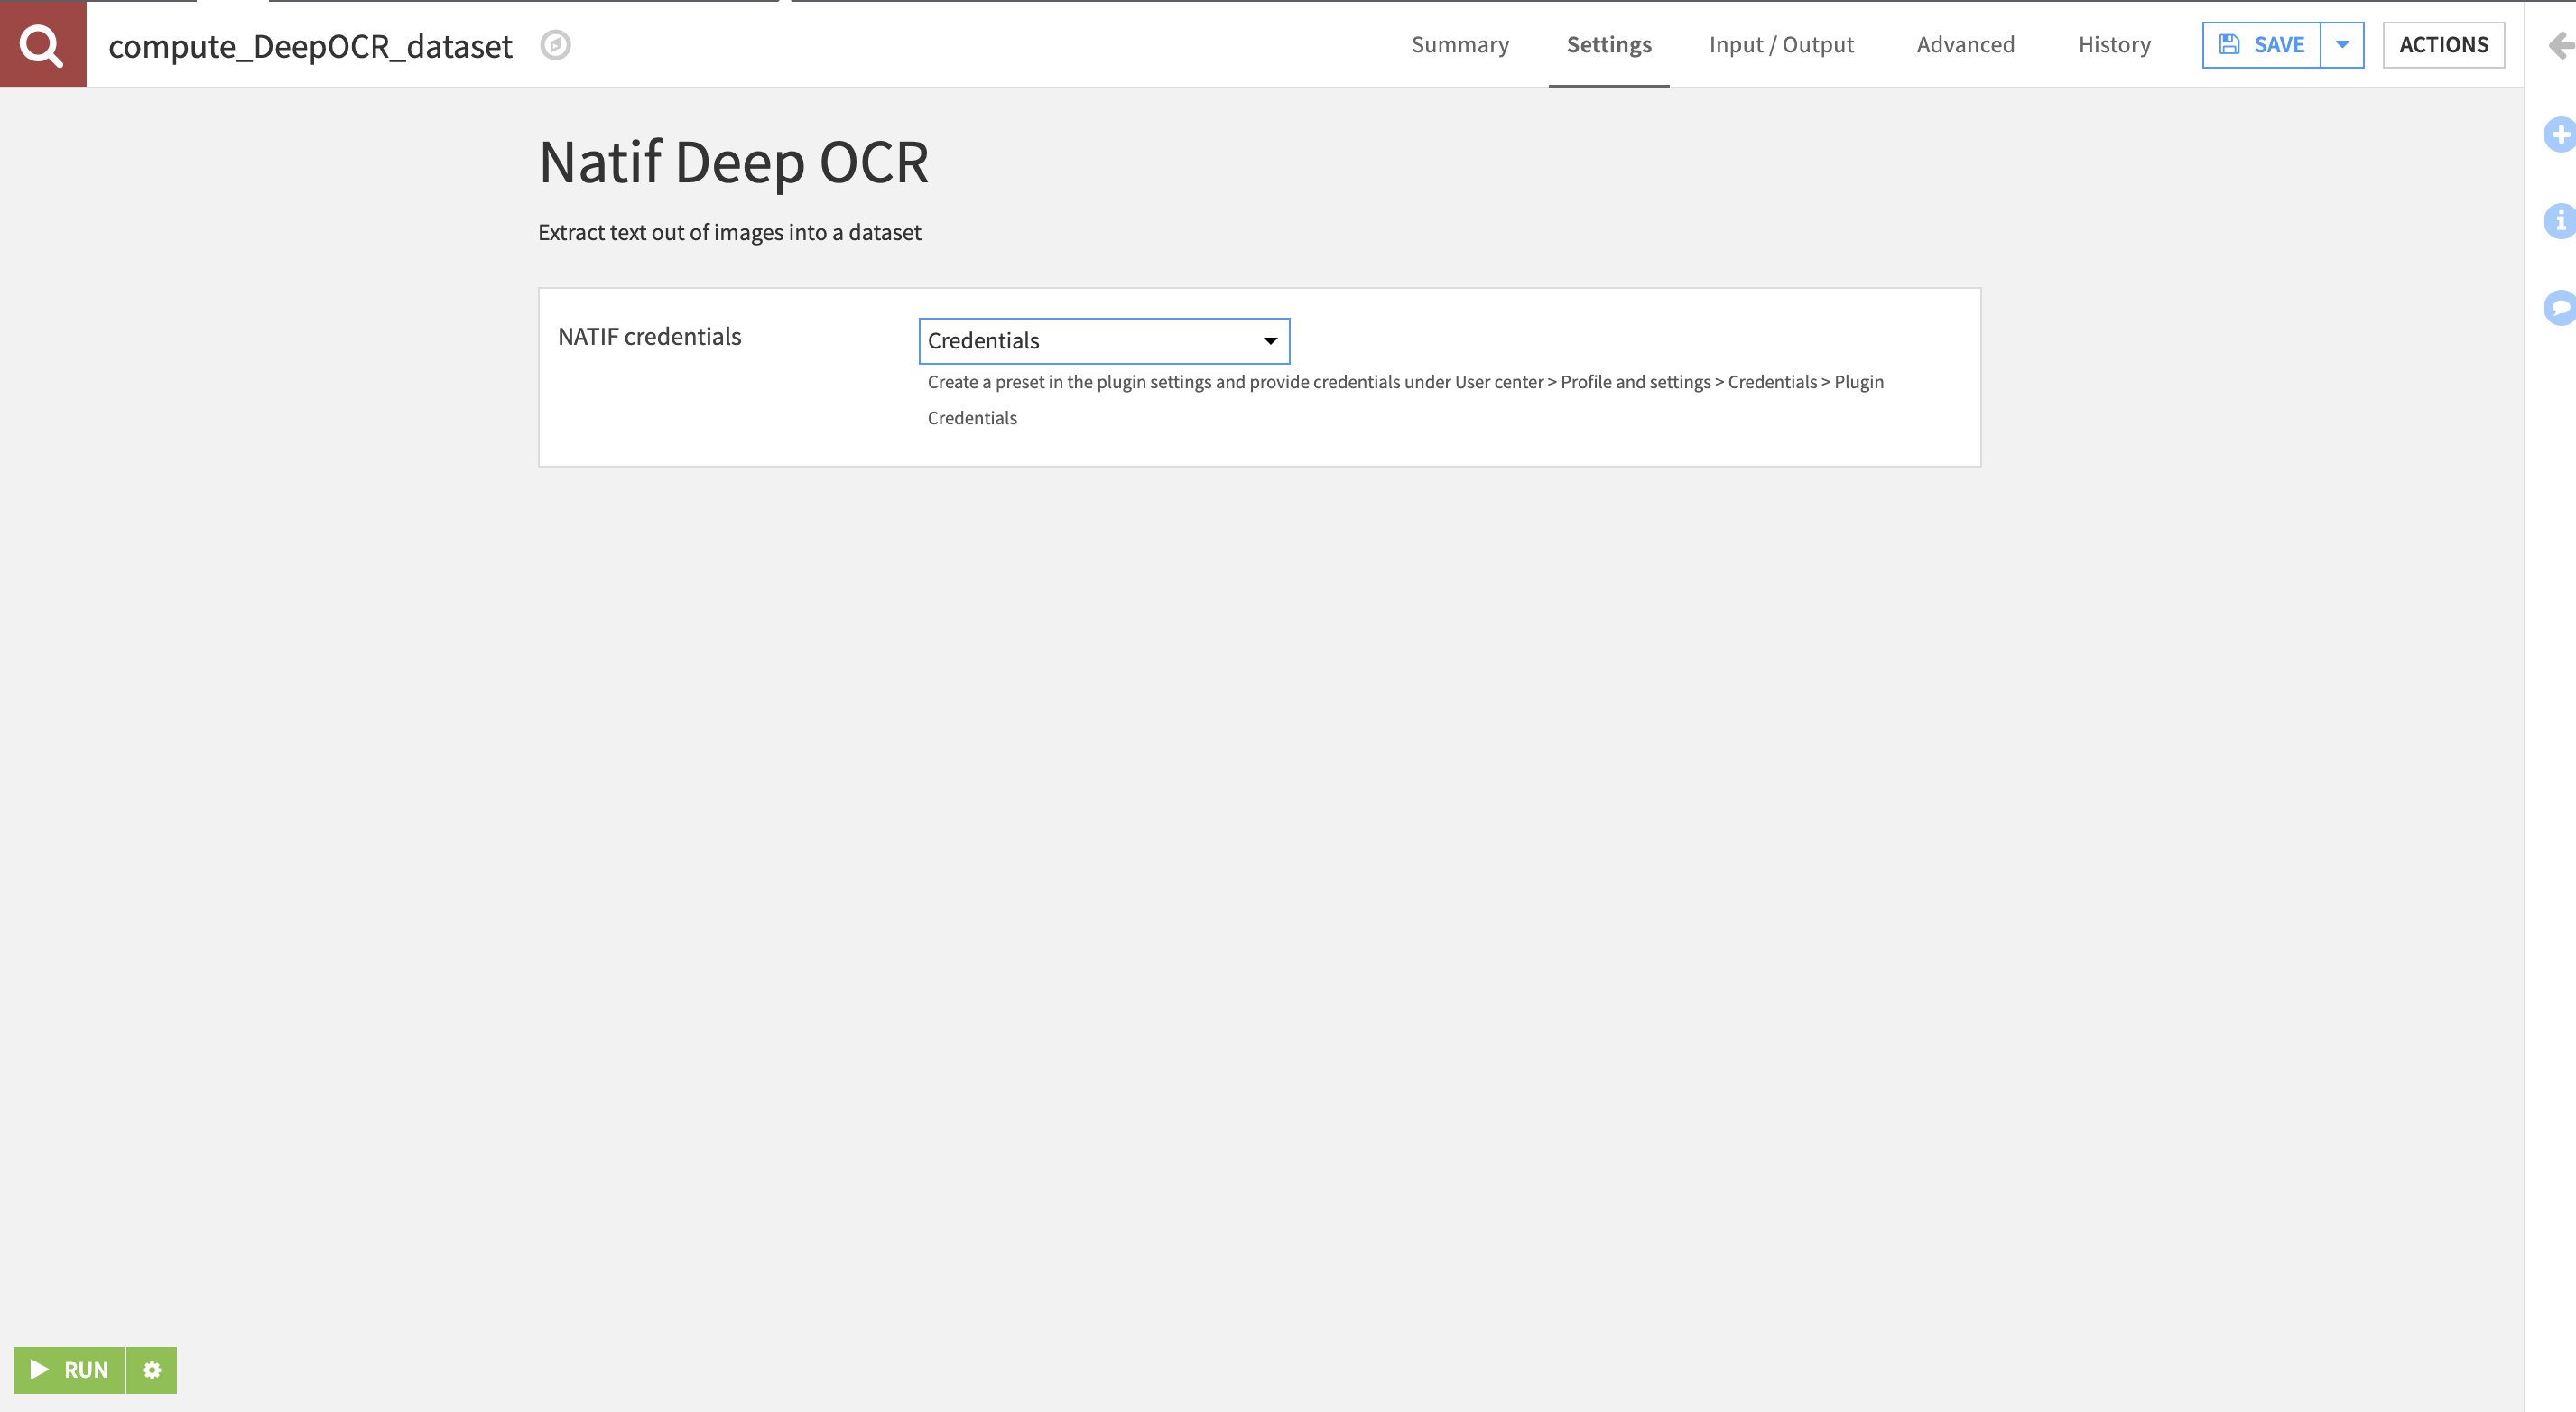The height and width of the screenshot is (1412, 2576).
Task: Save the recipe with the SAVE button
Action: pyautogui.click(x=2261, y=44)
